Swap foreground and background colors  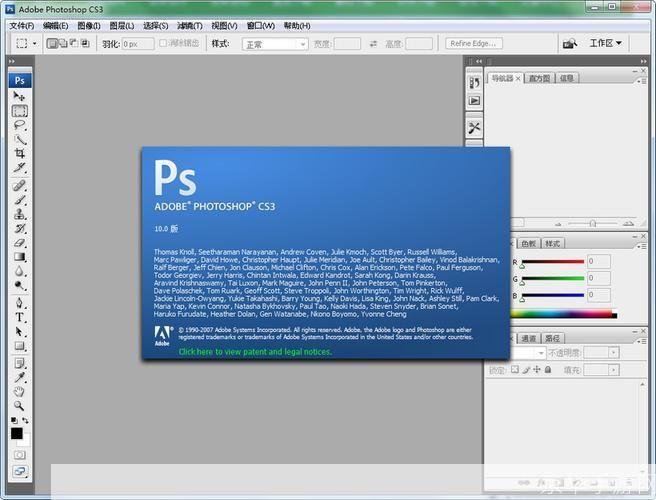coord(26,420)
